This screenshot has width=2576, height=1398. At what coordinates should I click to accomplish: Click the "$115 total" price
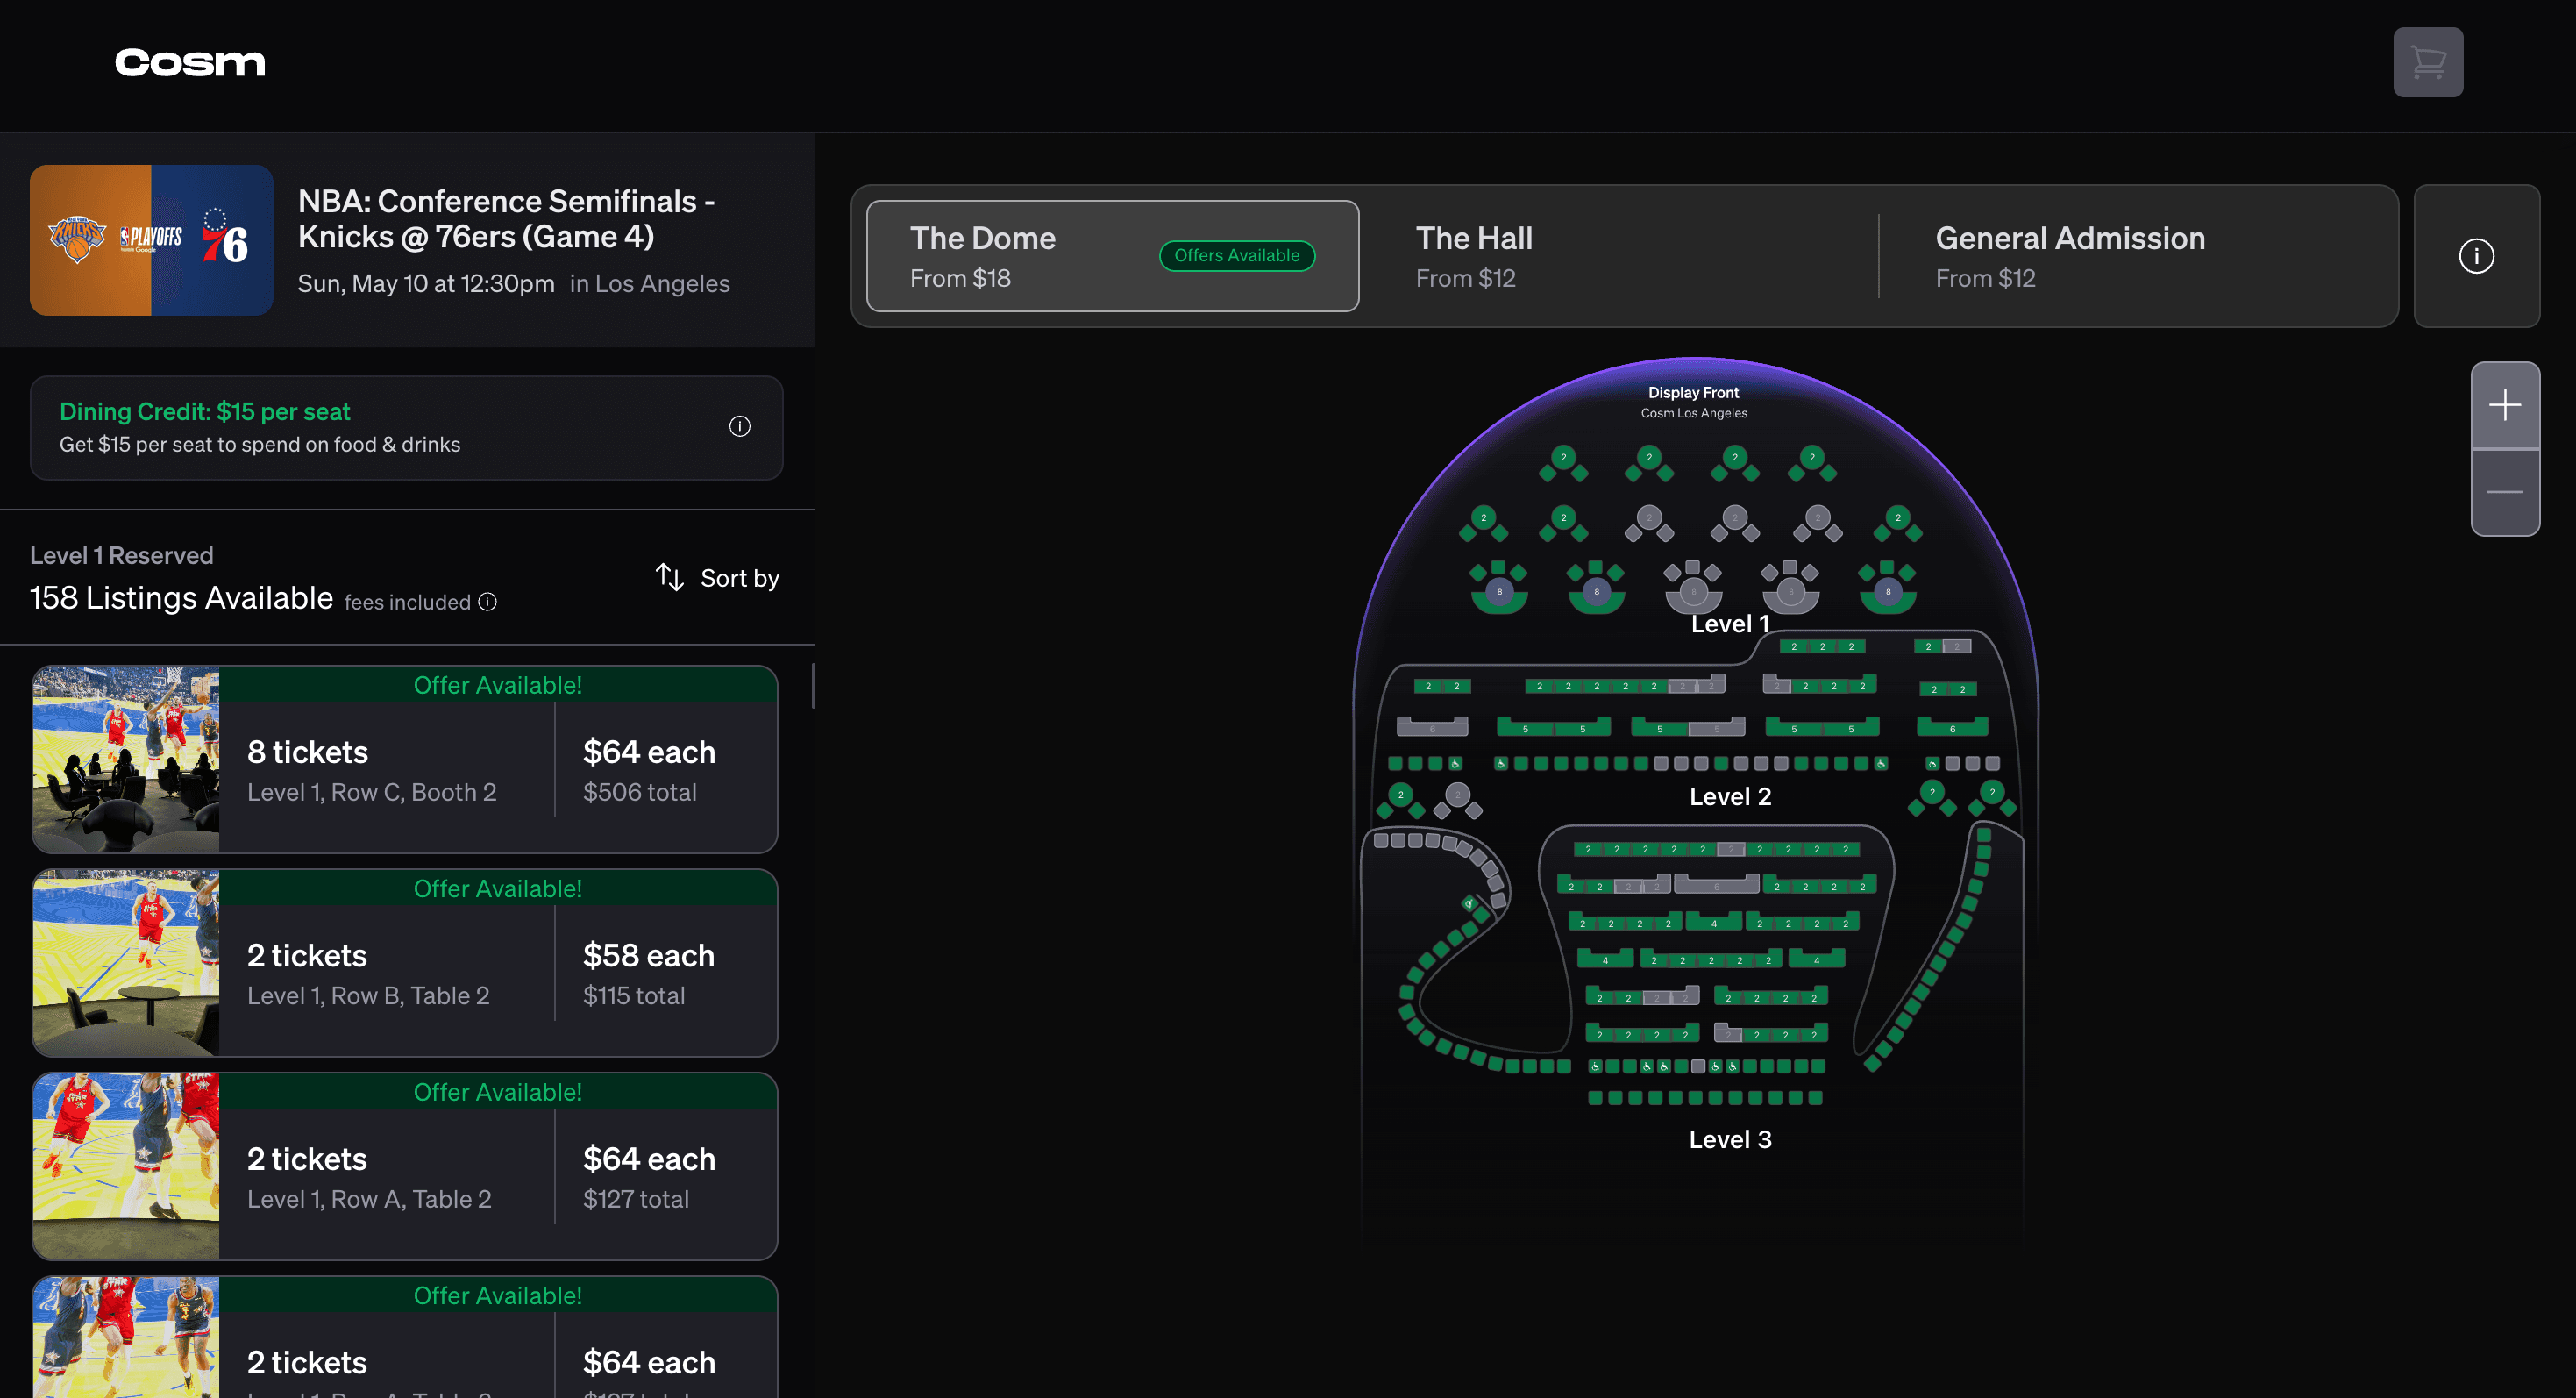tap(634, 996)
